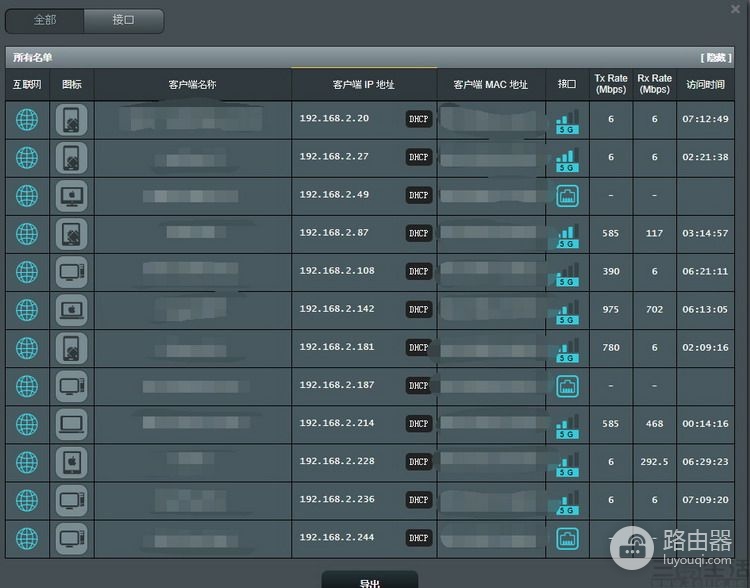Sort by 客户端 MAC 地址 column header
The height and width of the screenshot is (588, 750).
[x=491, y=85]
